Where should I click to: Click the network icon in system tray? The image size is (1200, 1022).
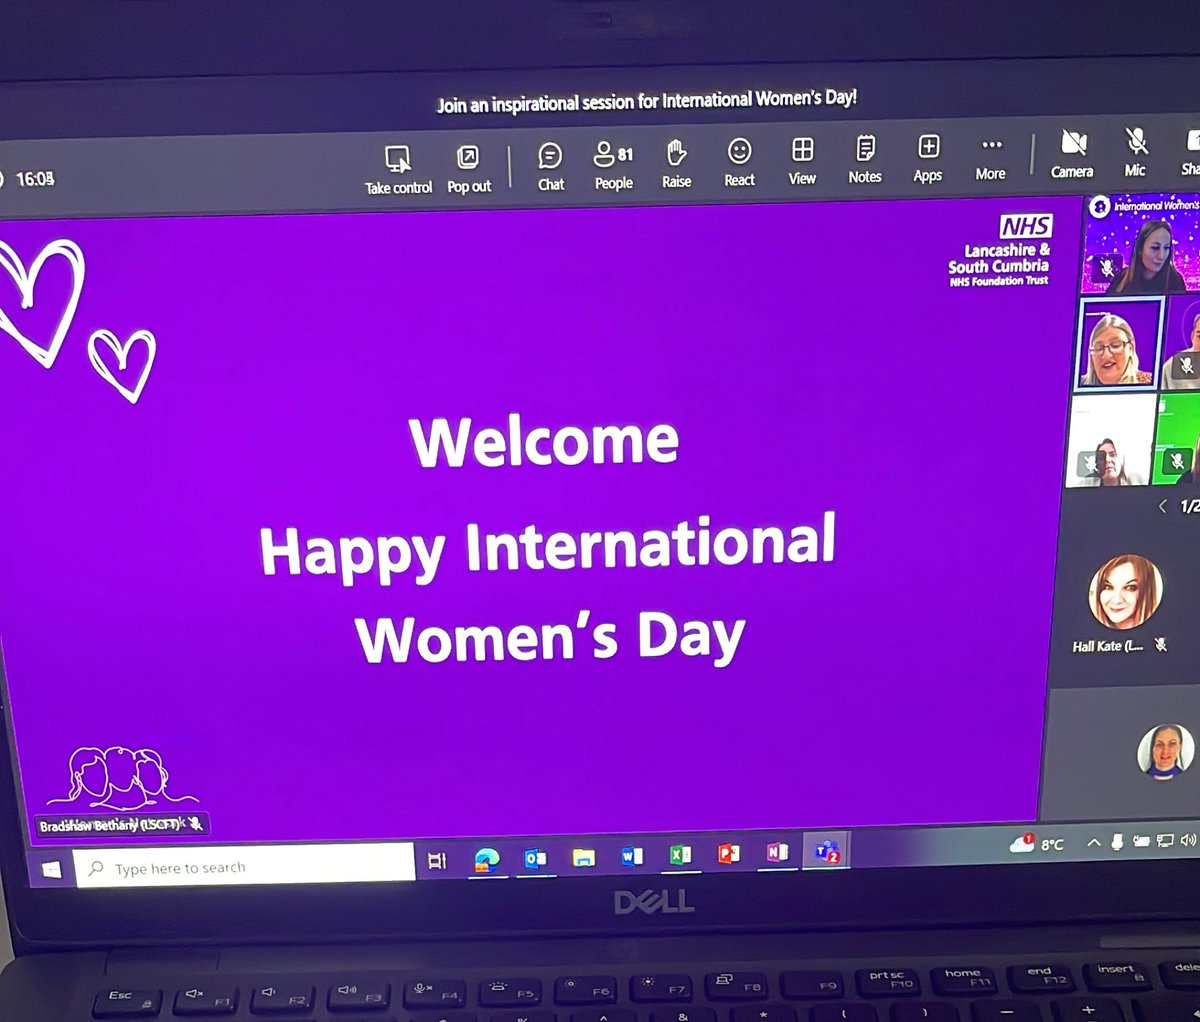click(x=1165, y=841)
